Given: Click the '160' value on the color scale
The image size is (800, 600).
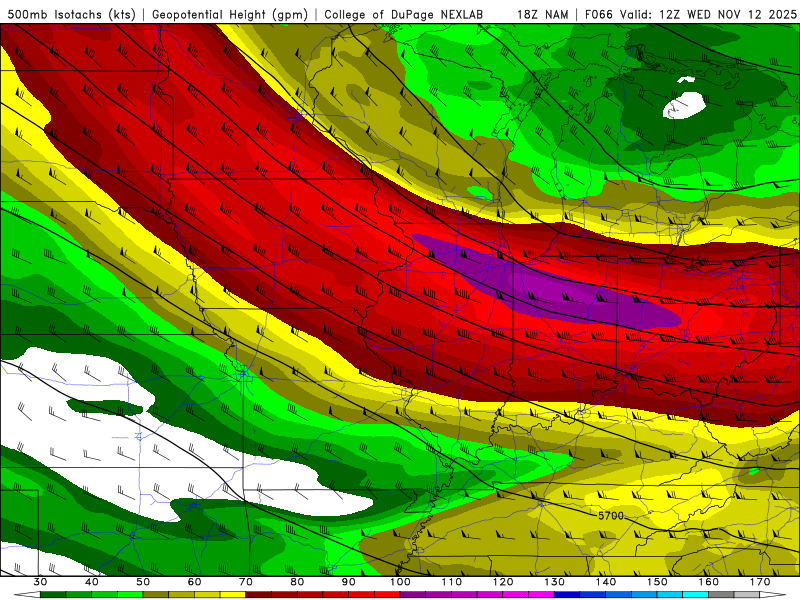Looking at the screenshot, I should pos(709,582).
